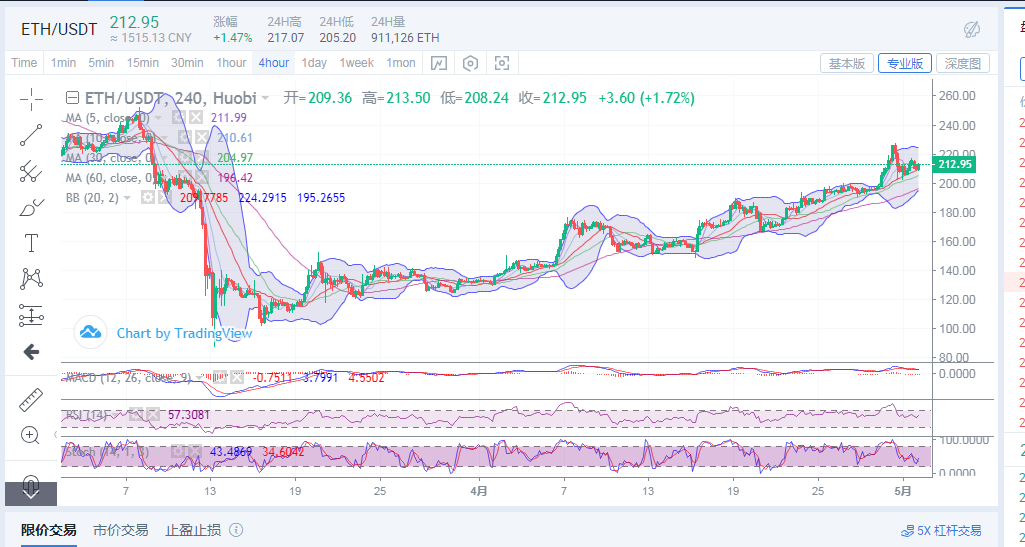
Task: Collapse the ETH/USDT legend with minus box
Action: point(71,98)
